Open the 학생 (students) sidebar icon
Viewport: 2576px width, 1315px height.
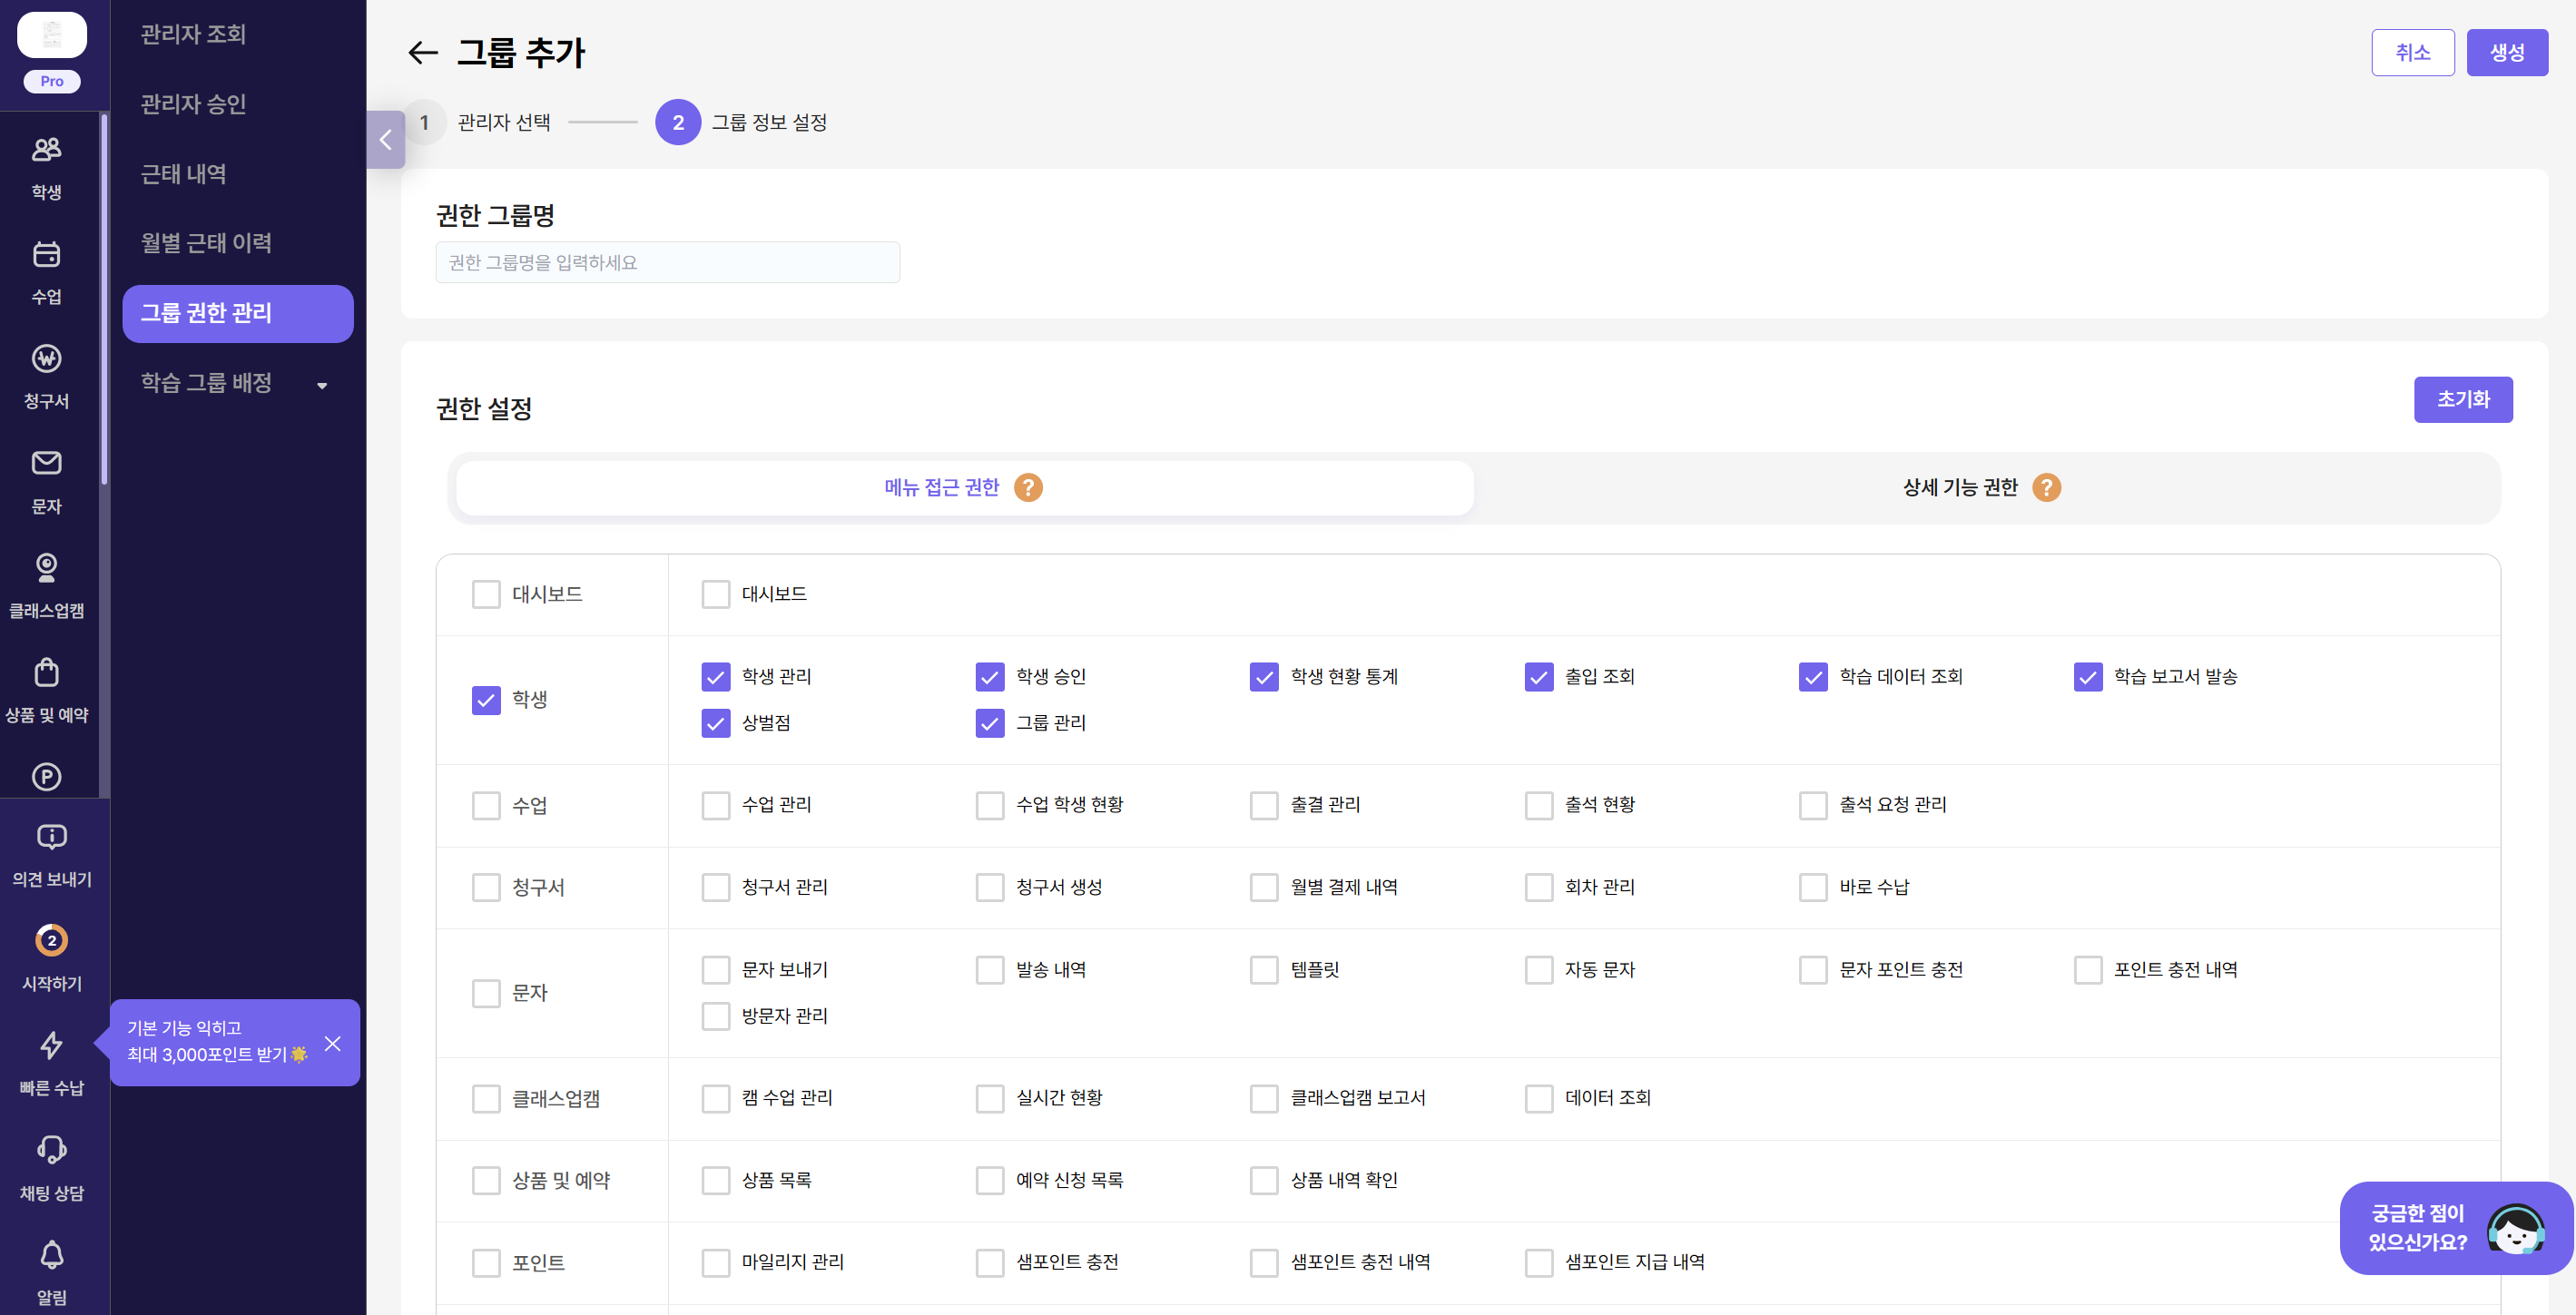46,150
